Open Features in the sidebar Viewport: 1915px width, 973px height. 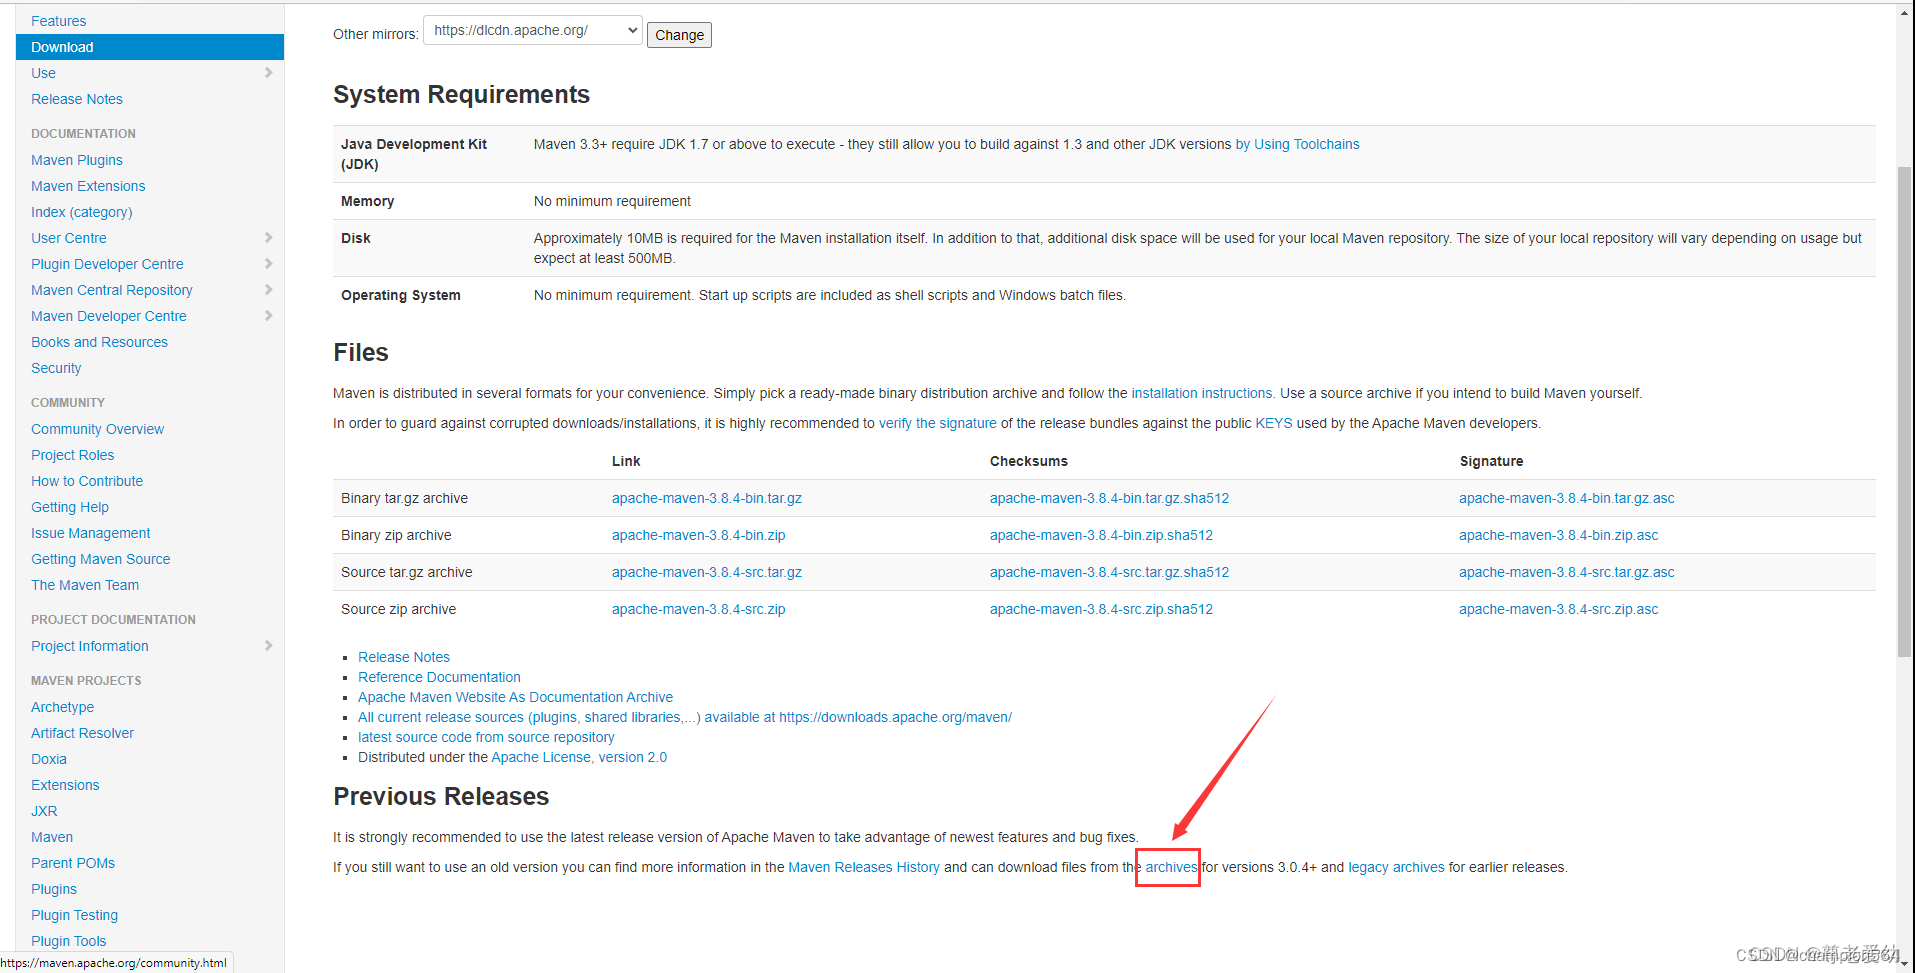58,21
